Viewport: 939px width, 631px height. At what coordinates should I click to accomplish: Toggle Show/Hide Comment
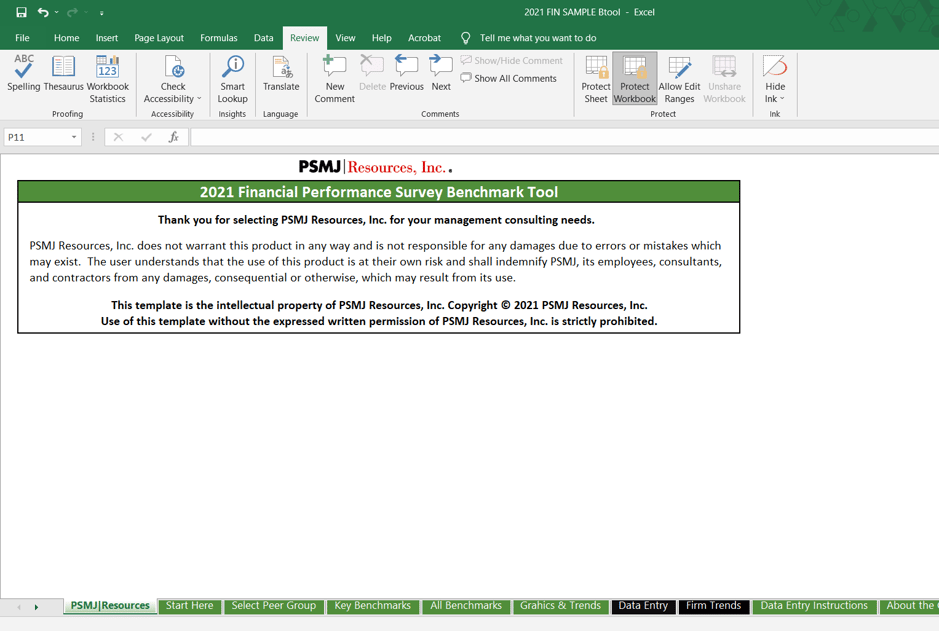tap(511, 60)
